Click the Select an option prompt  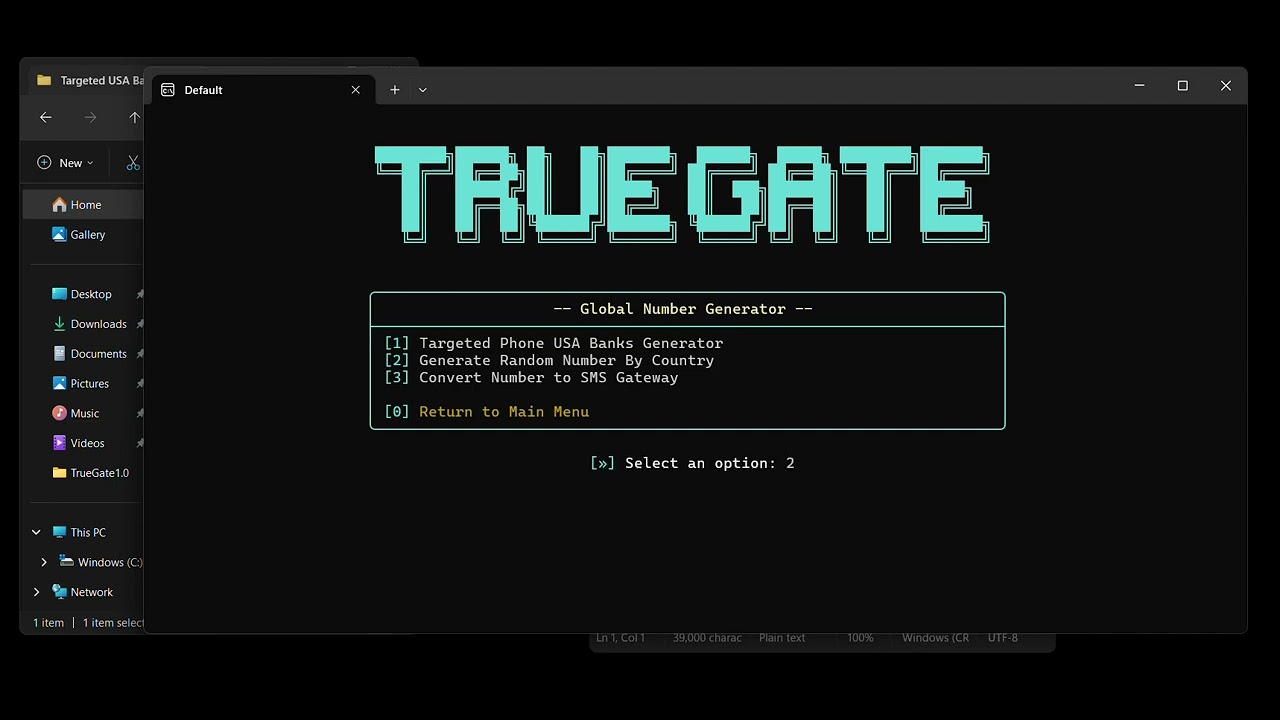coord(692,463)
